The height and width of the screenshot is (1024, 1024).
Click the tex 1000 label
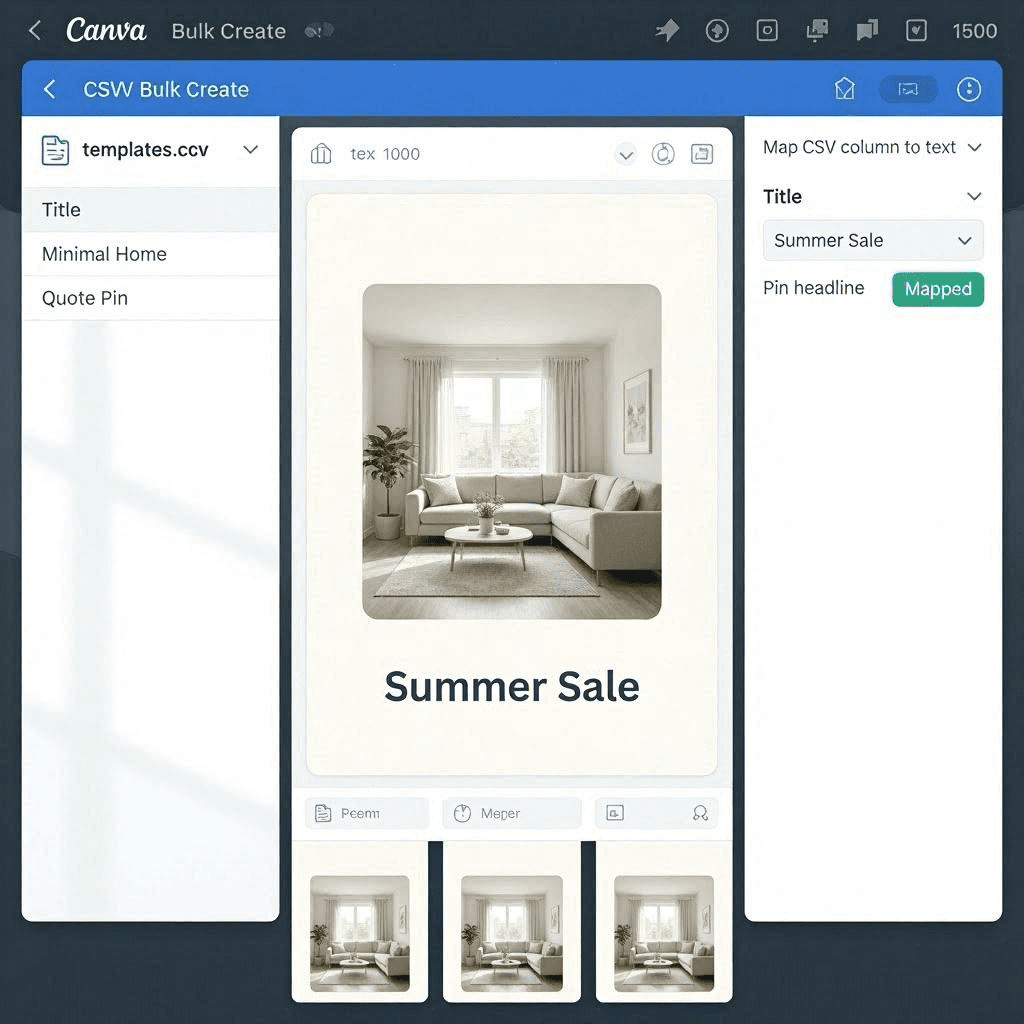point(385,154)
